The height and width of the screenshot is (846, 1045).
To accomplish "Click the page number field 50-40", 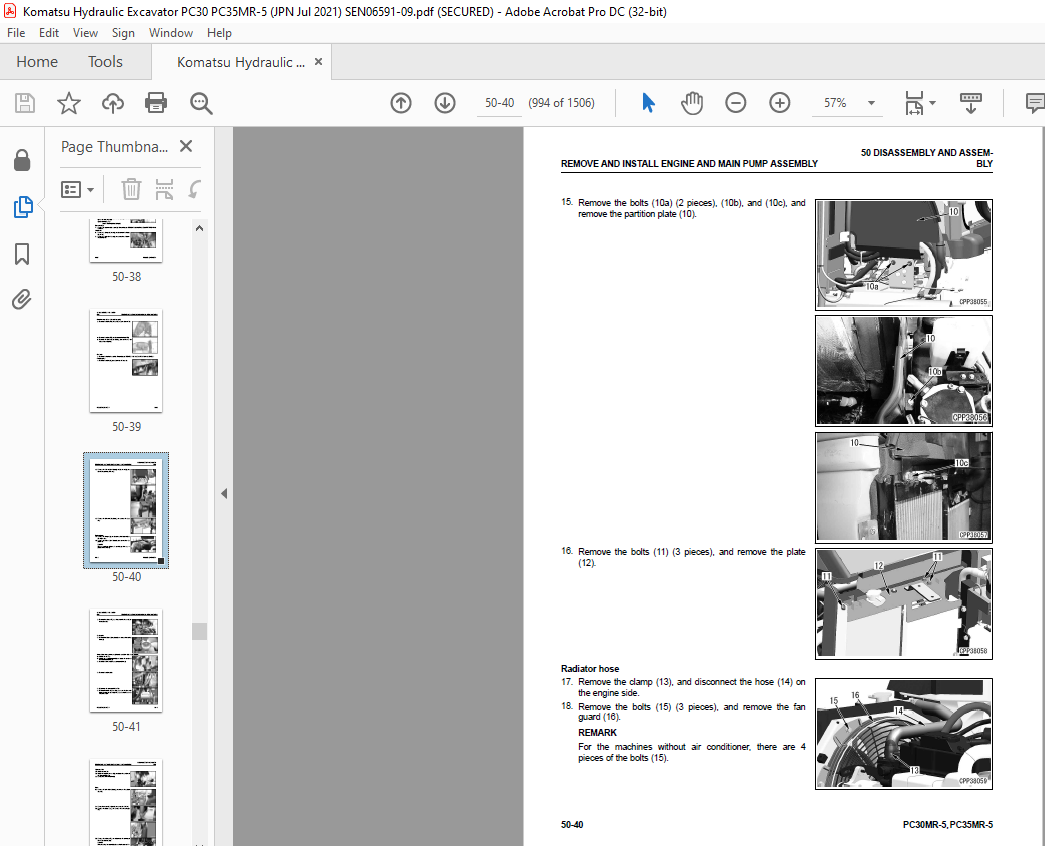I will click(499, 103).
